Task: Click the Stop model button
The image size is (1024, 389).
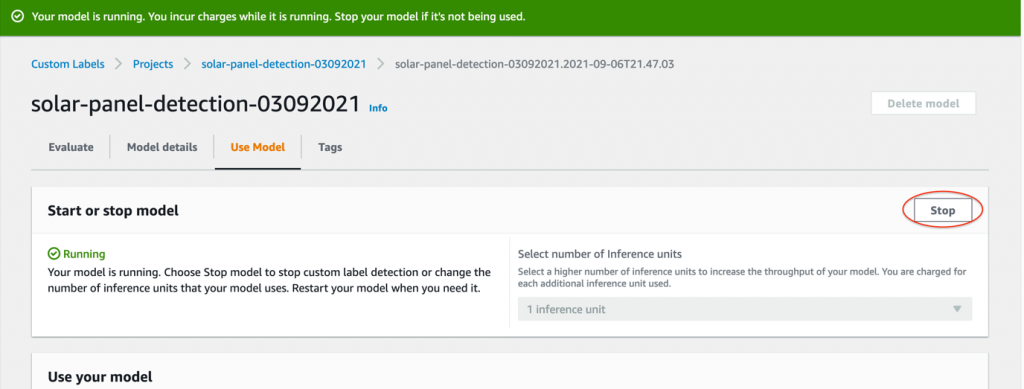Action: click(x=942, y=210)
